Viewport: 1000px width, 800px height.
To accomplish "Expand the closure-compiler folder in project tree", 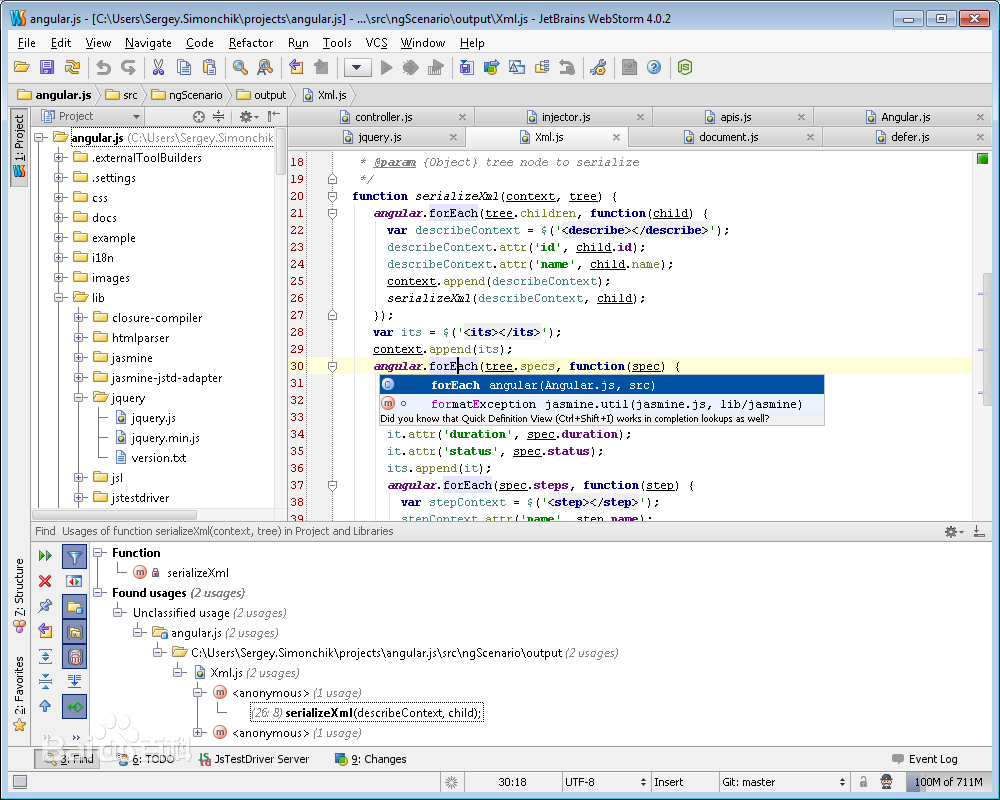I will [79, 318].
